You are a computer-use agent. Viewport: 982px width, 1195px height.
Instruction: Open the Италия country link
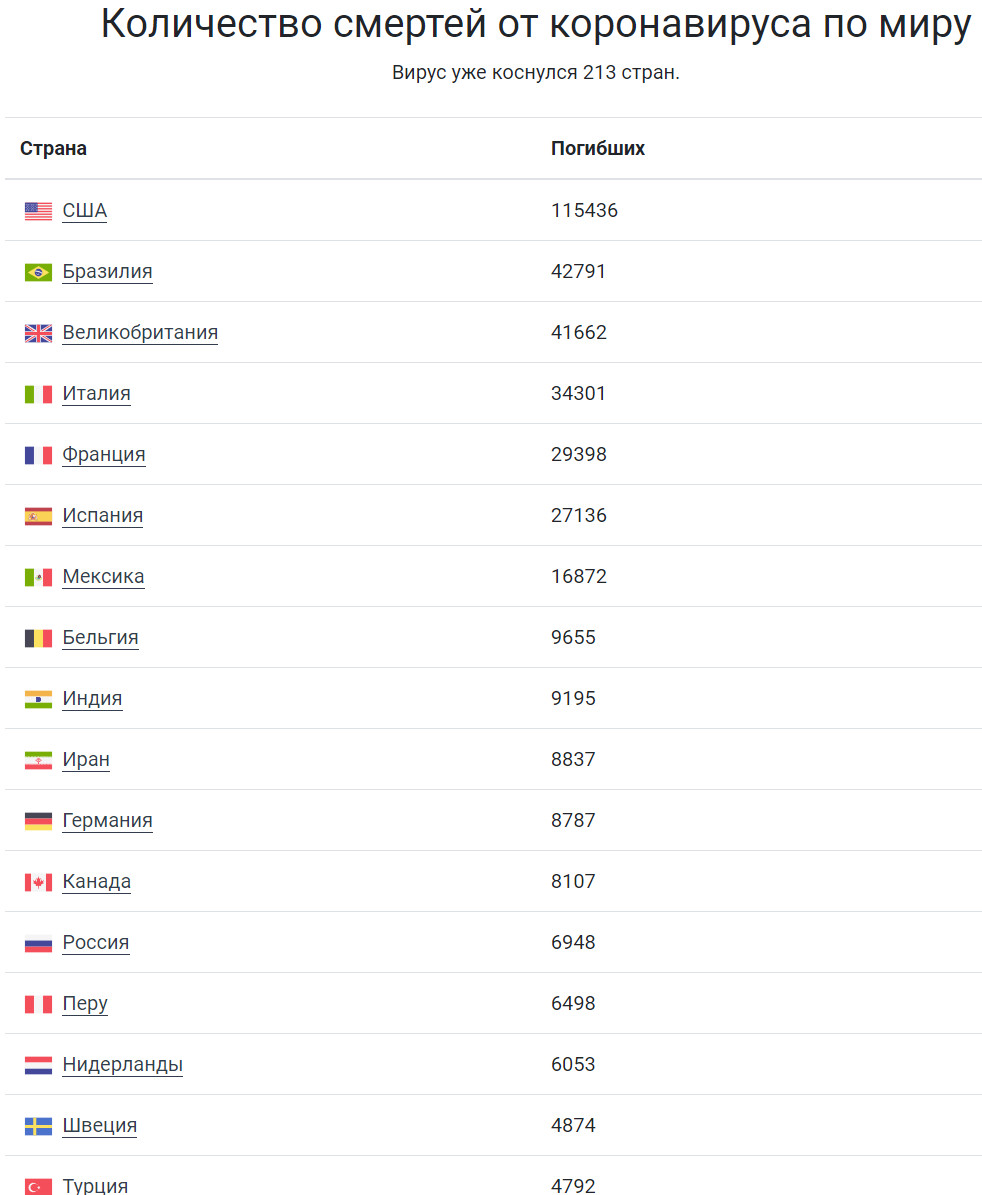(x=97, y=393)
